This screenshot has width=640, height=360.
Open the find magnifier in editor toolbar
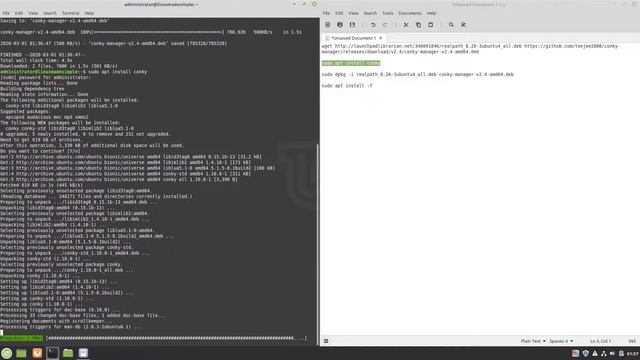pyautogui.click(x=451, y=25)
